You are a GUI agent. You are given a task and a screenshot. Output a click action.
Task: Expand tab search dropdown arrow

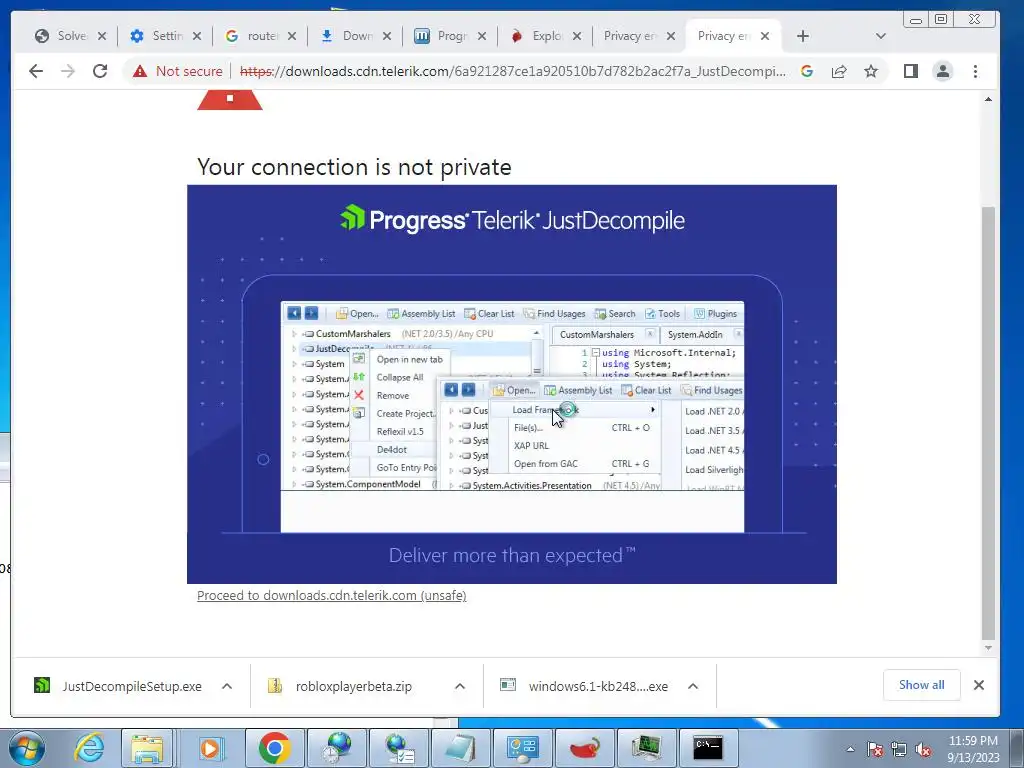pyautogui.click(x=880, y=36)
